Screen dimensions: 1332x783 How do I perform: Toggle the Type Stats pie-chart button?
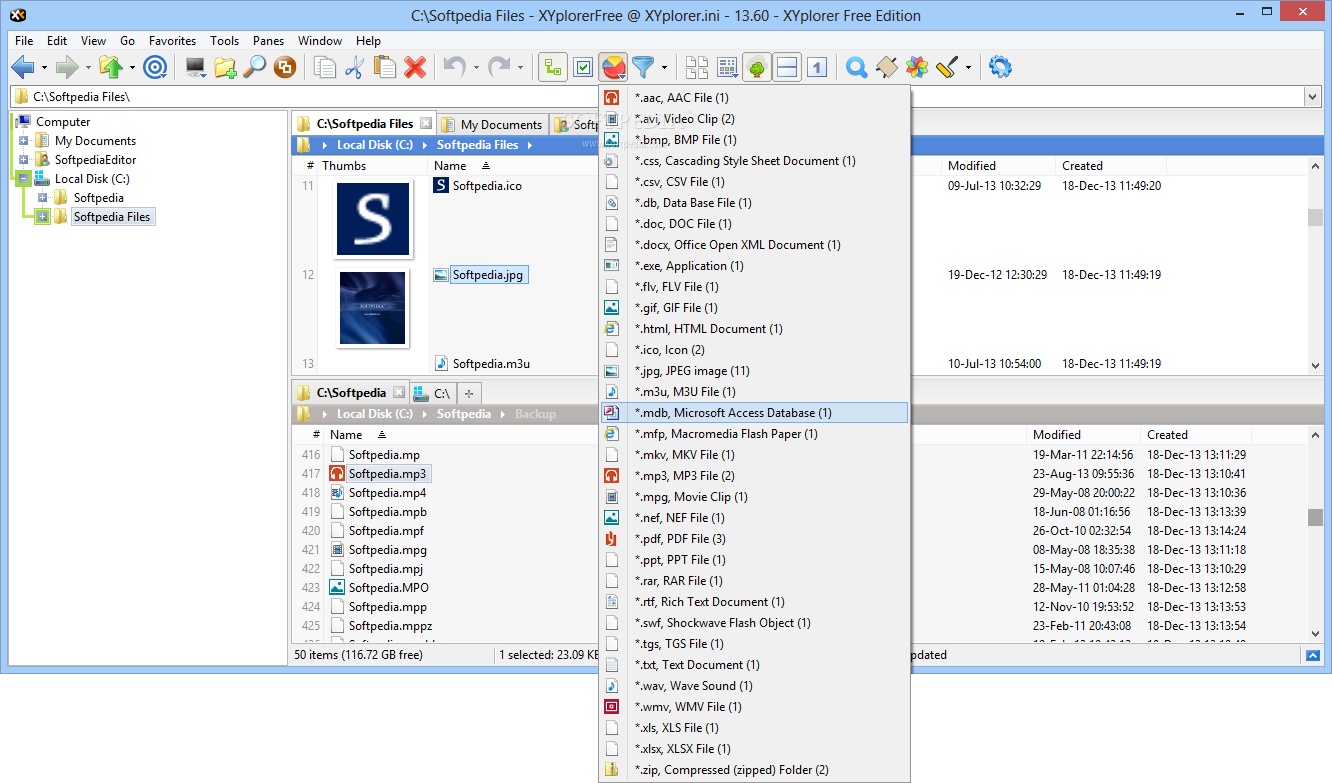pos(614,67)
